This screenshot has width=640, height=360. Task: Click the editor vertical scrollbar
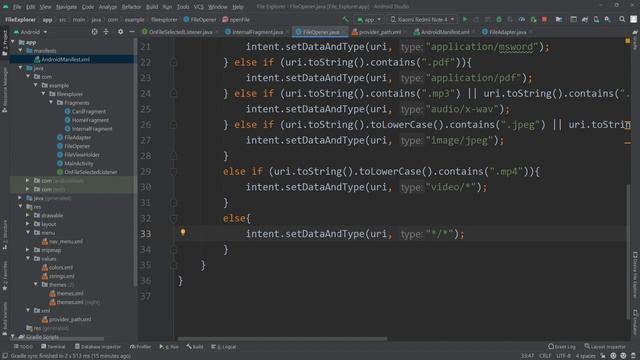coord(628,252)
